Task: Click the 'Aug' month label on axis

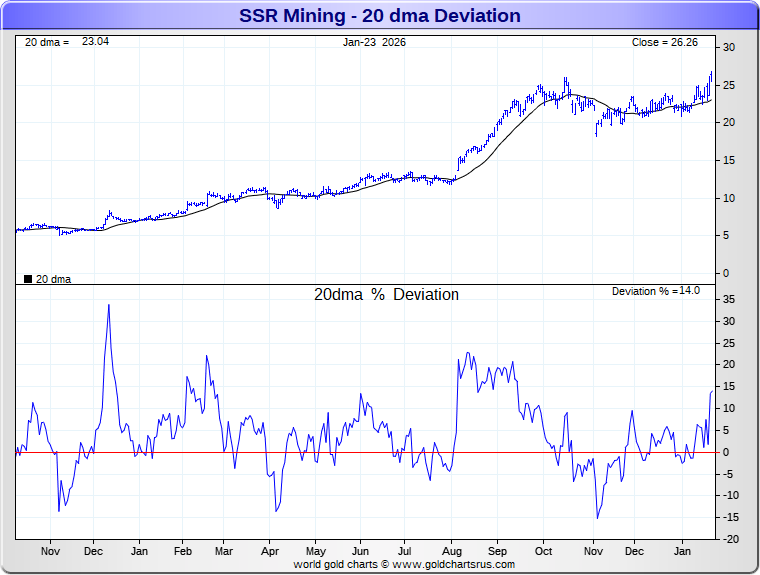Action: (452, 552)
